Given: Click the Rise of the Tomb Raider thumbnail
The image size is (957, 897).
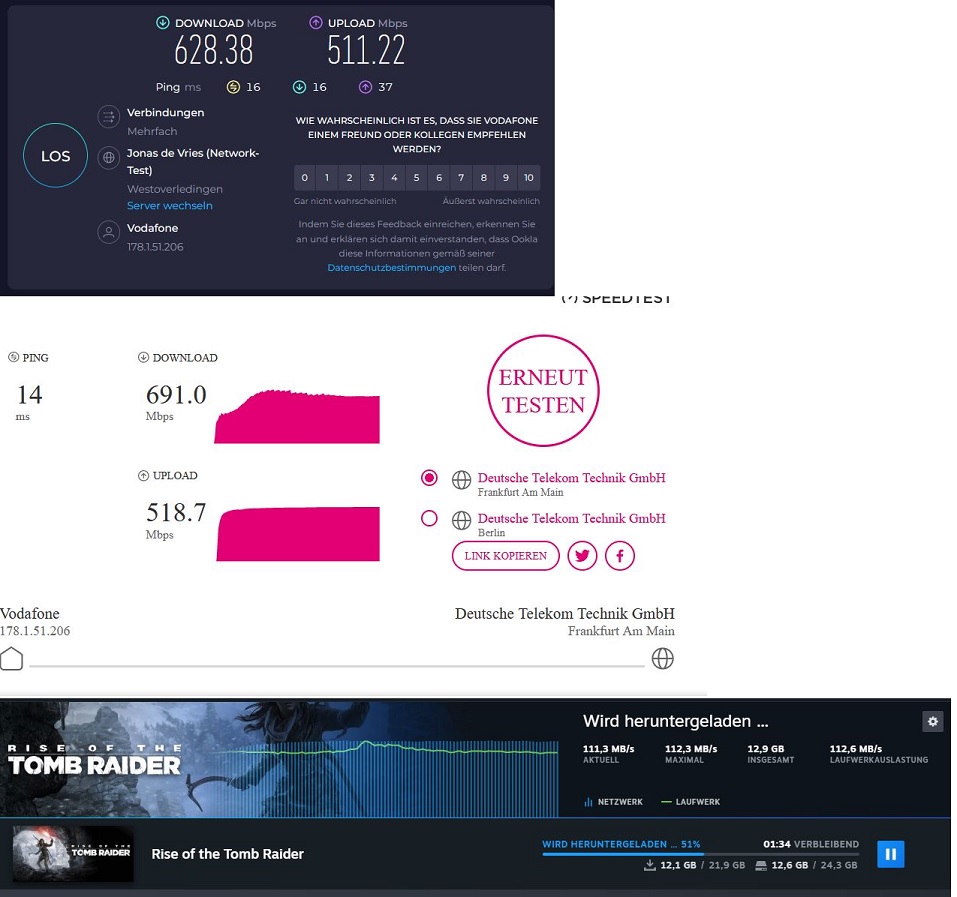Looking at the screenshot, I should tap(73, 854).
